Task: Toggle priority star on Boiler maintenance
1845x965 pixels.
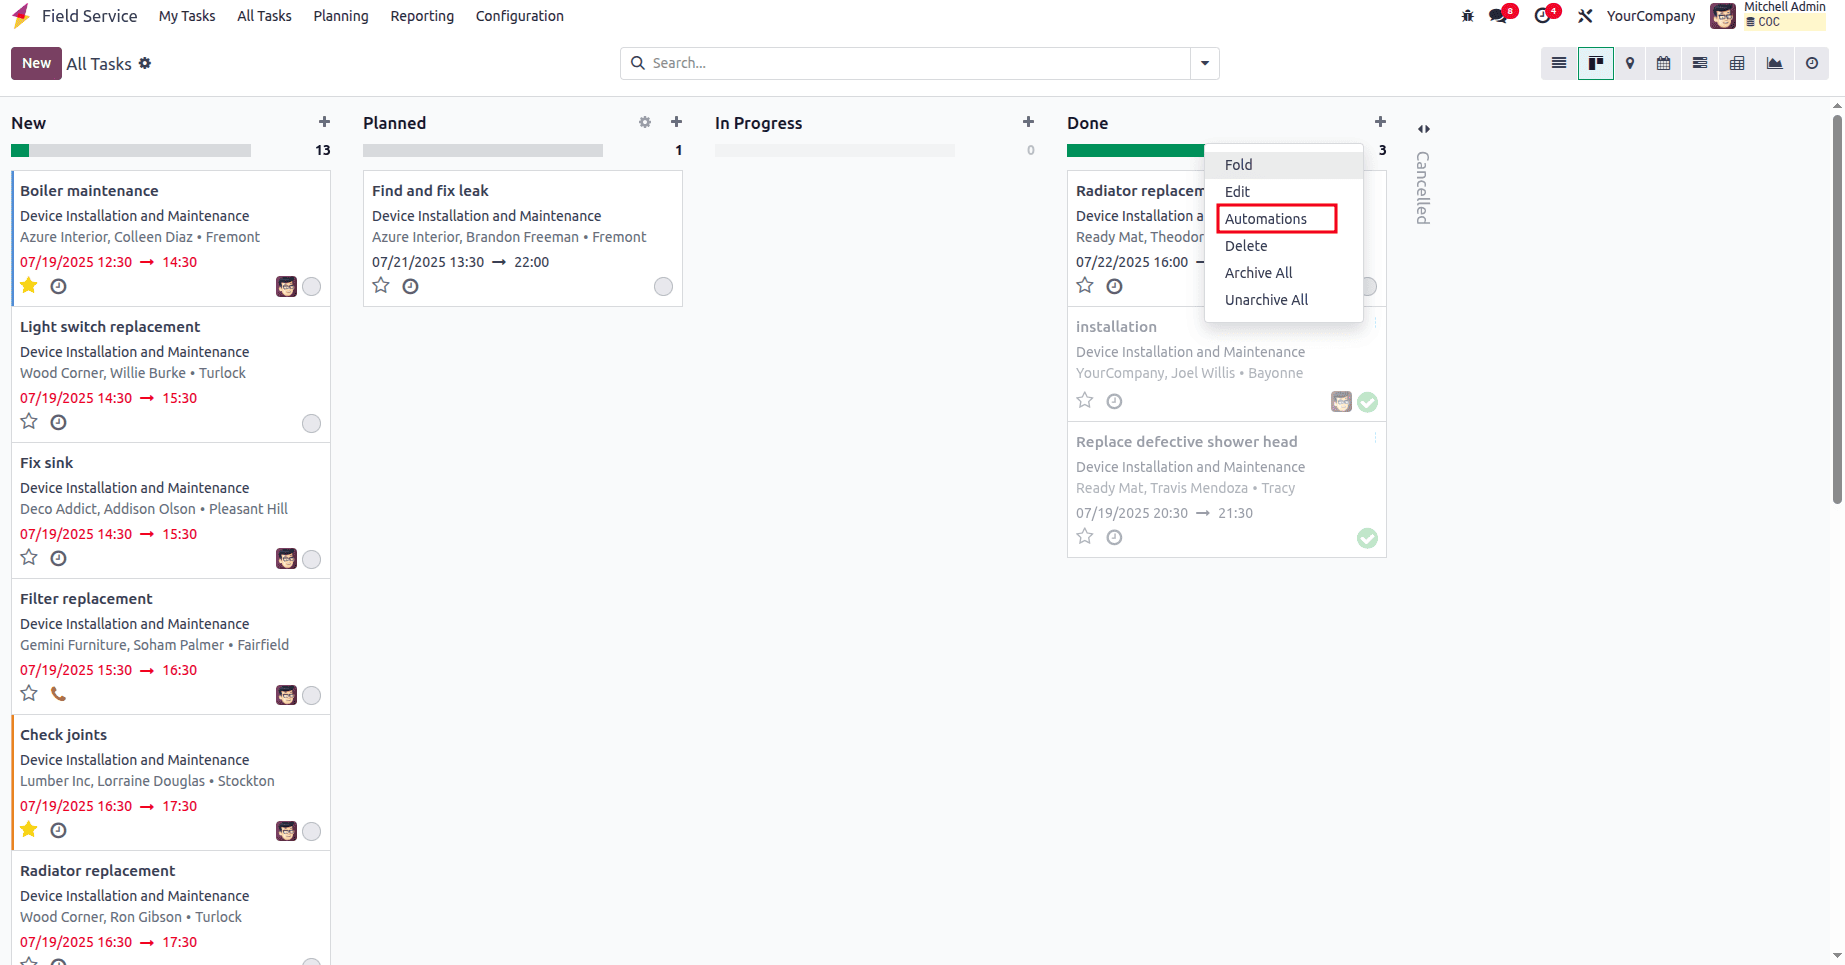Action: point(29,286)
